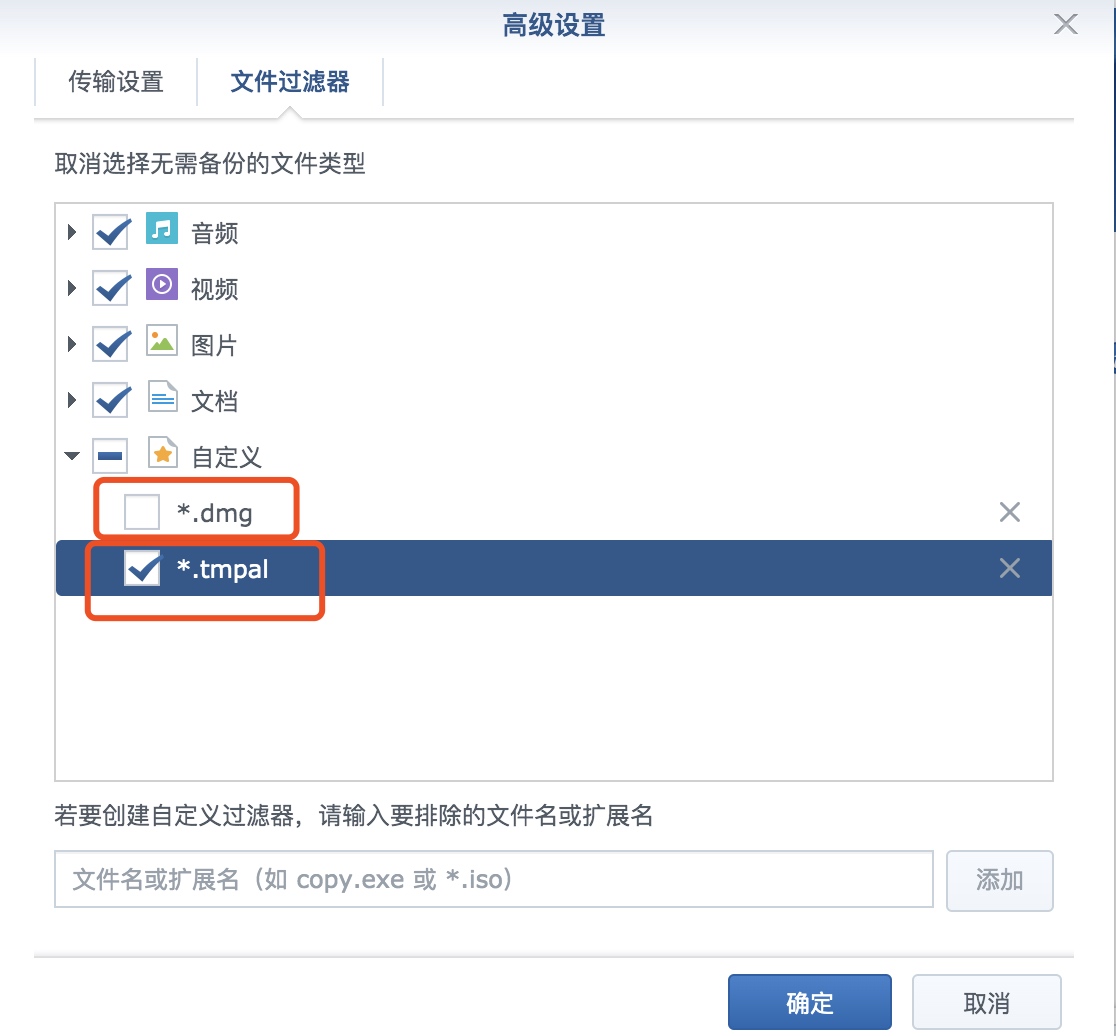Expand the 图片 category tree
Image resolution: width=1116 pixels, height=1036 pixels.
pyautogui.click(x=71, y=344)
